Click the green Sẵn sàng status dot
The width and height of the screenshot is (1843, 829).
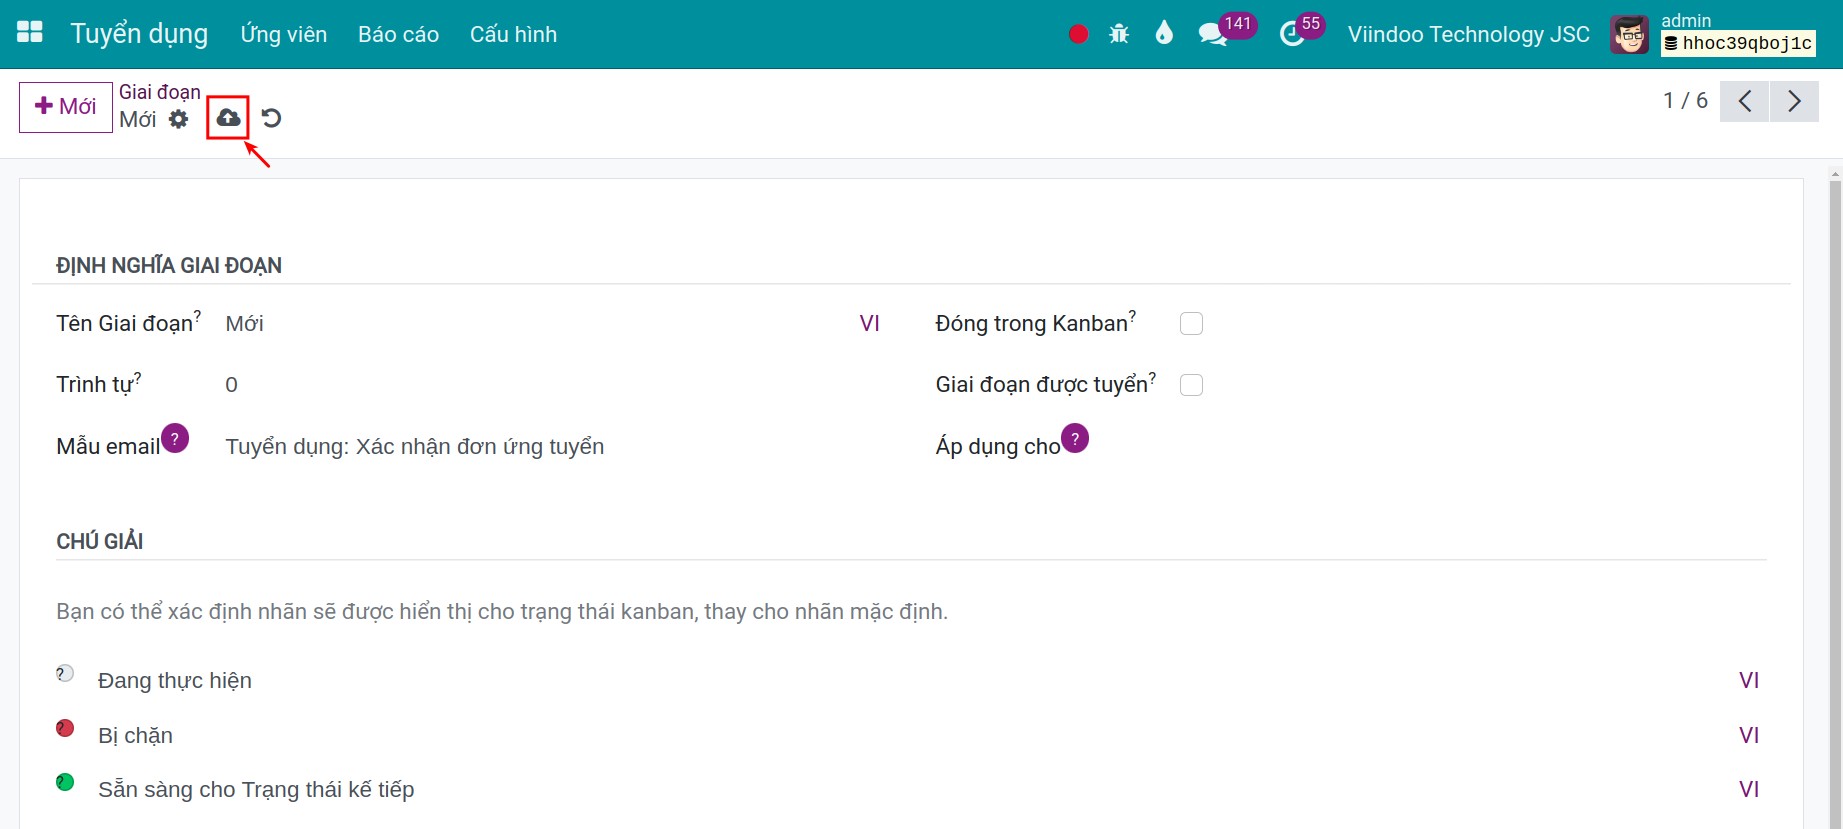[65, 782]
